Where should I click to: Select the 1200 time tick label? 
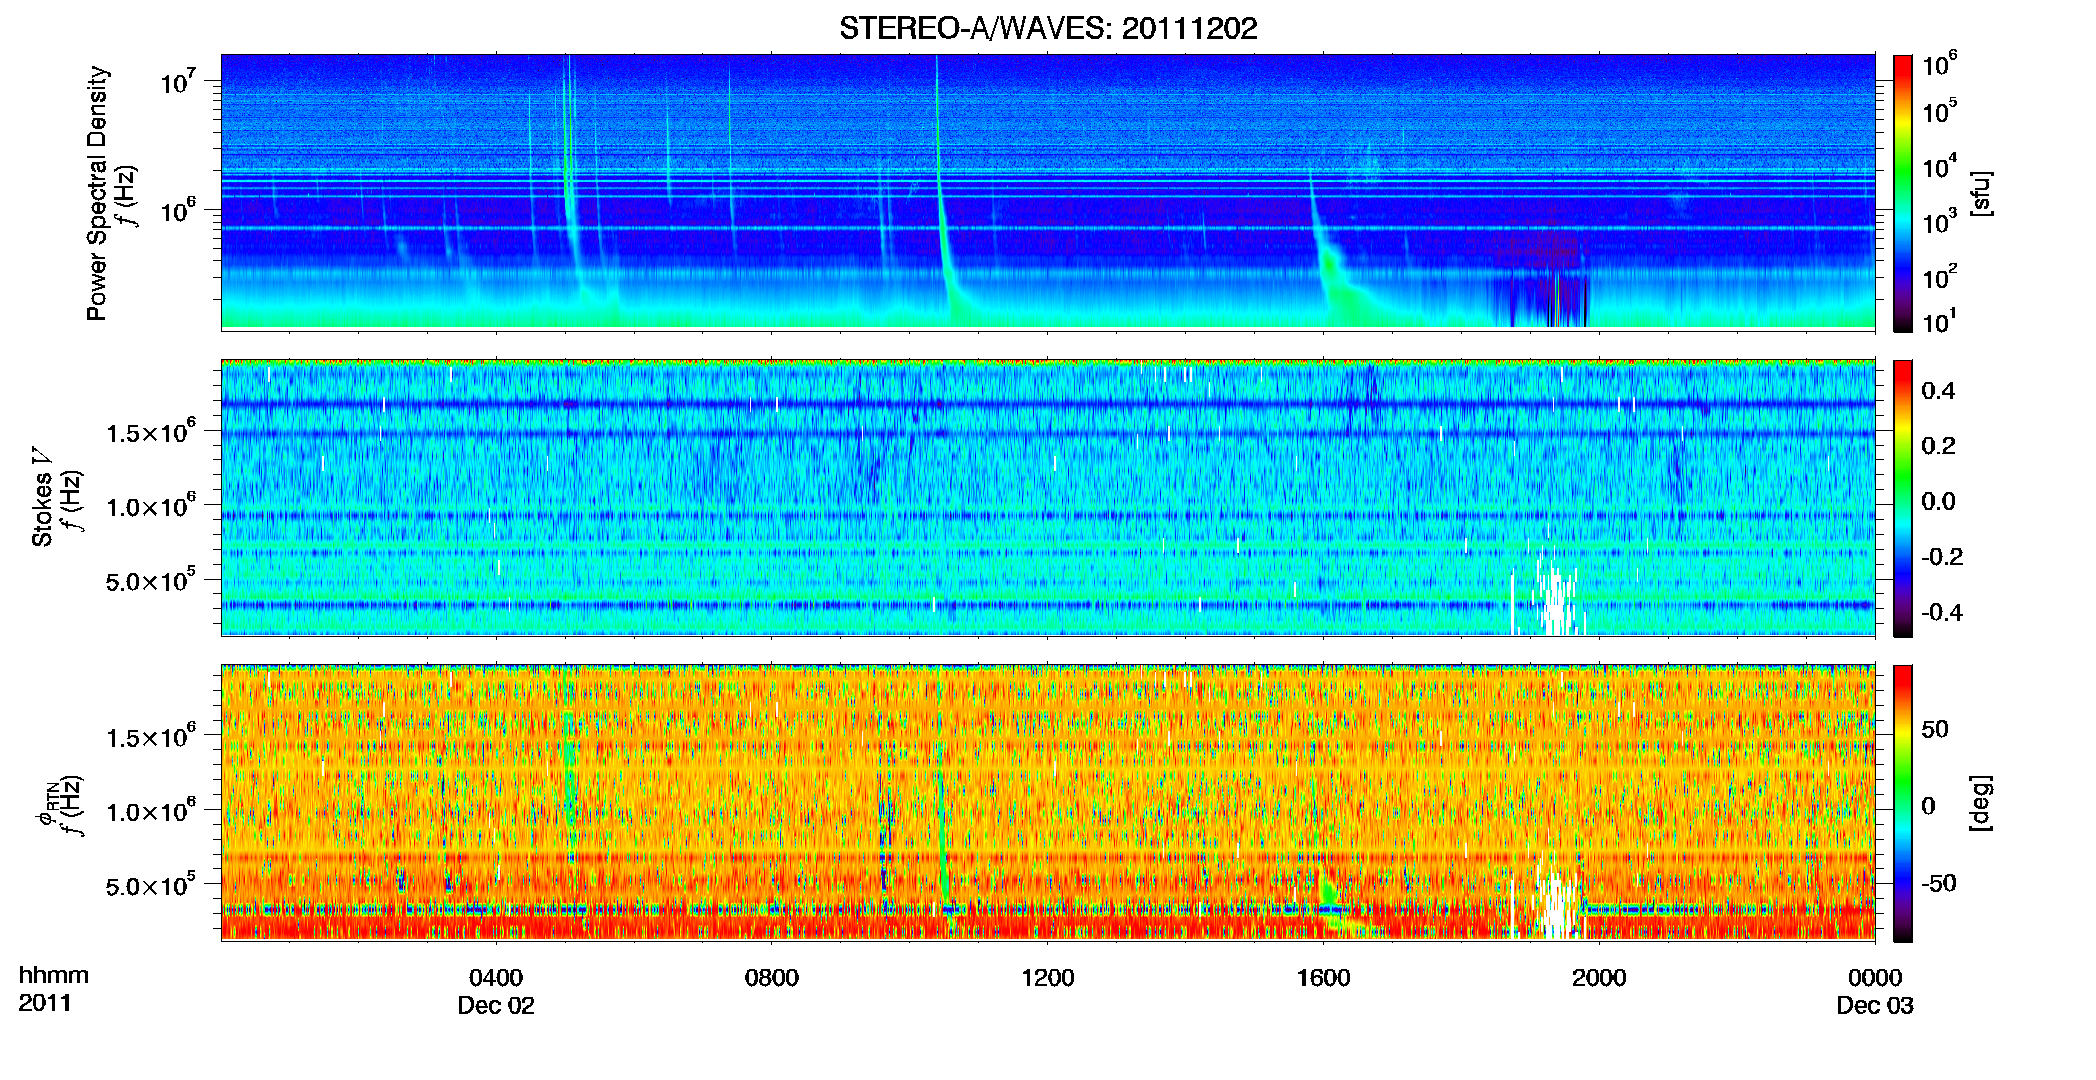1048,977
